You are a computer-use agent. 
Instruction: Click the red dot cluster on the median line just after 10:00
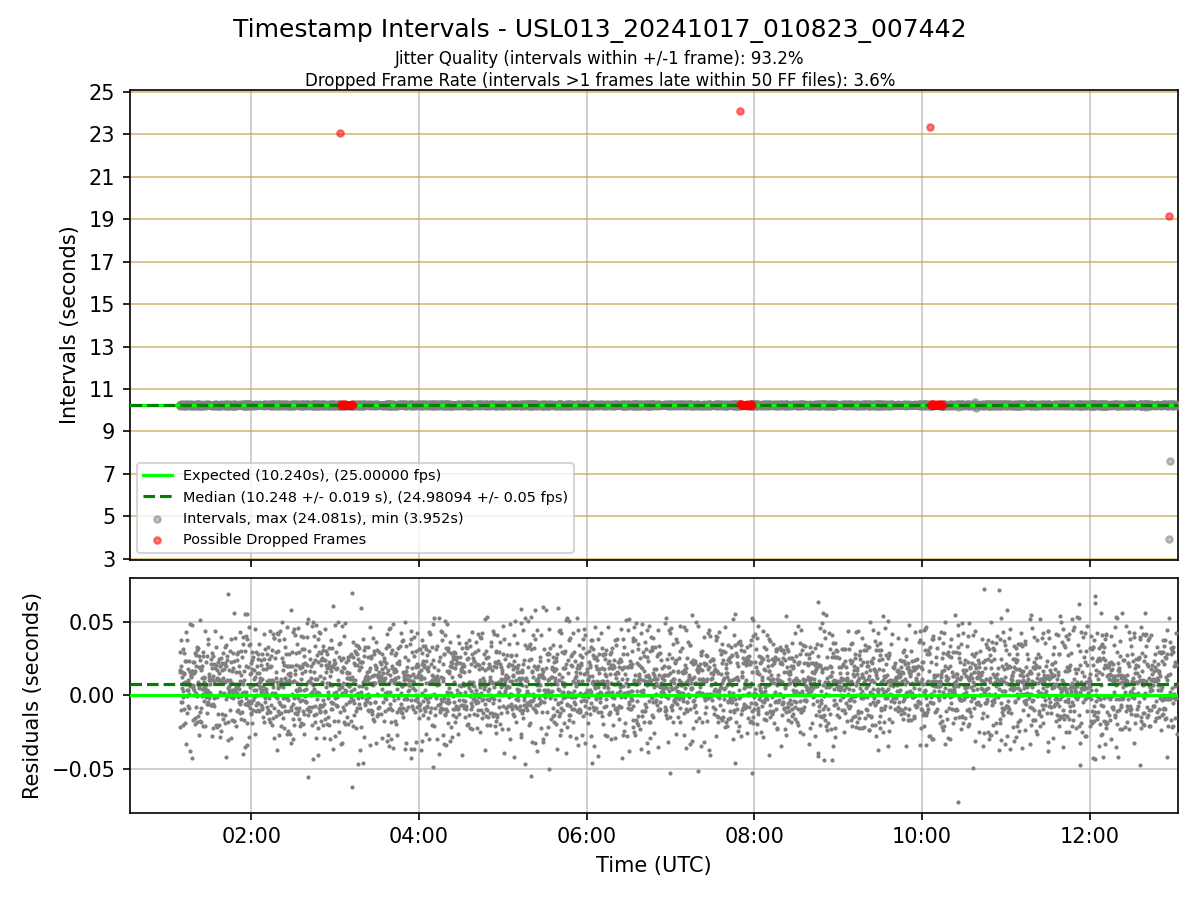(936, 405)
